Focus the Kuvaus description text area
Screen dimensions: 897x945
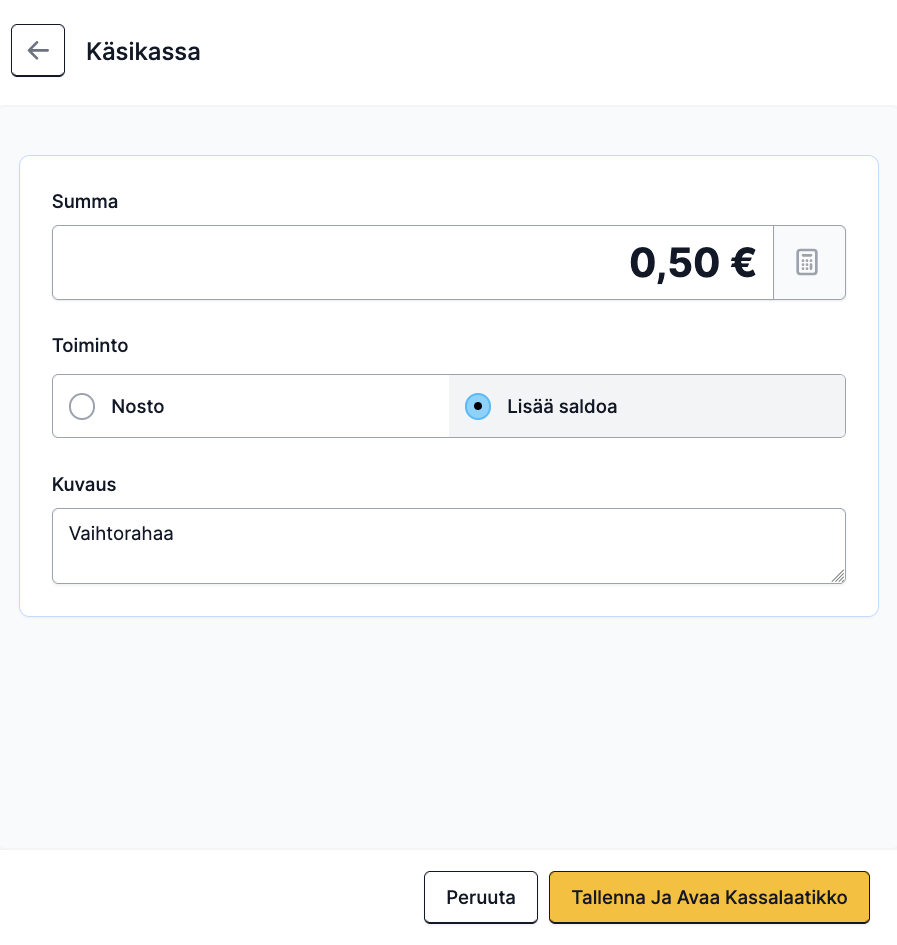click(x=449, y=546)
